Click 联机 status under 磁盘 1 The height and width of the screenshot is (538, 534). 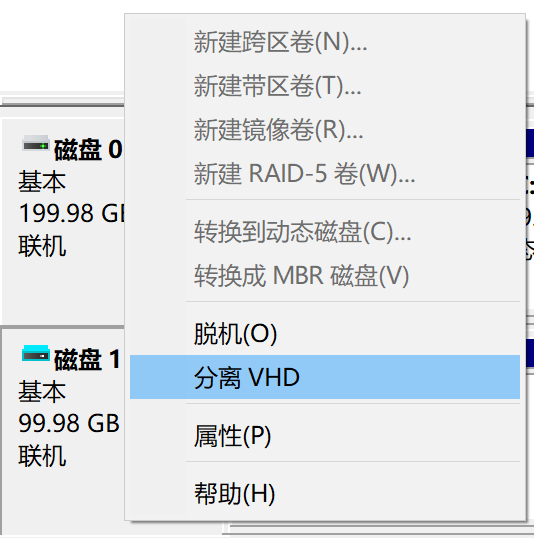42,456
